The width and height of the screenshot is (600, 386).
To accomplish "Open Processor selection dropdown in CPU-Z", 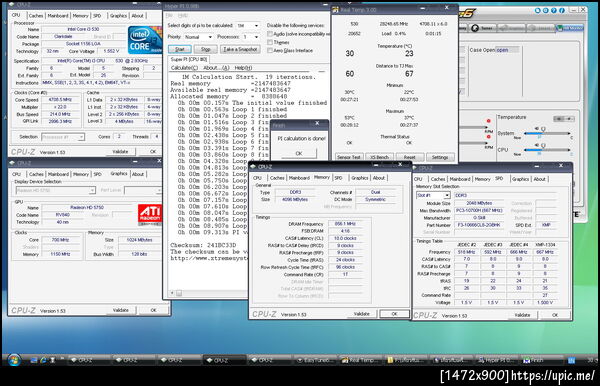I will (62, 137).
